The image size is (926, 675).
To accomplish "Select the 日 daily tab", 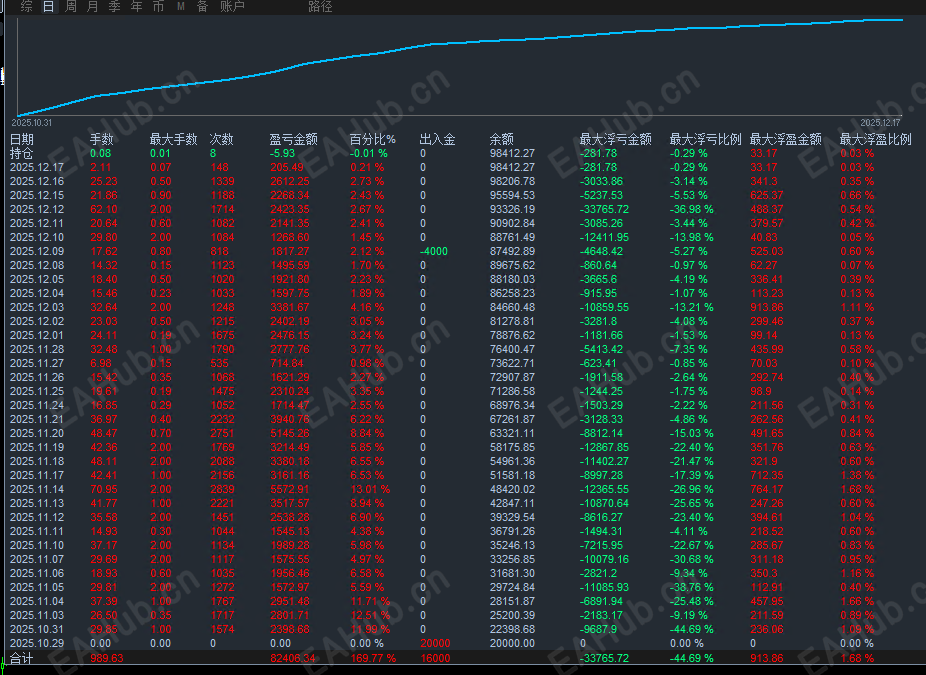I will [x=48, y=6].
